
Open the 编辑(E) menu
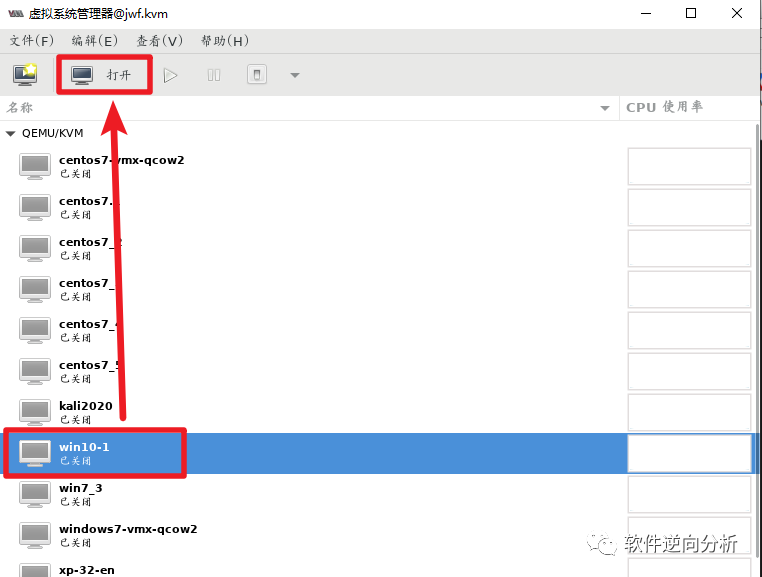click(94, 41)
